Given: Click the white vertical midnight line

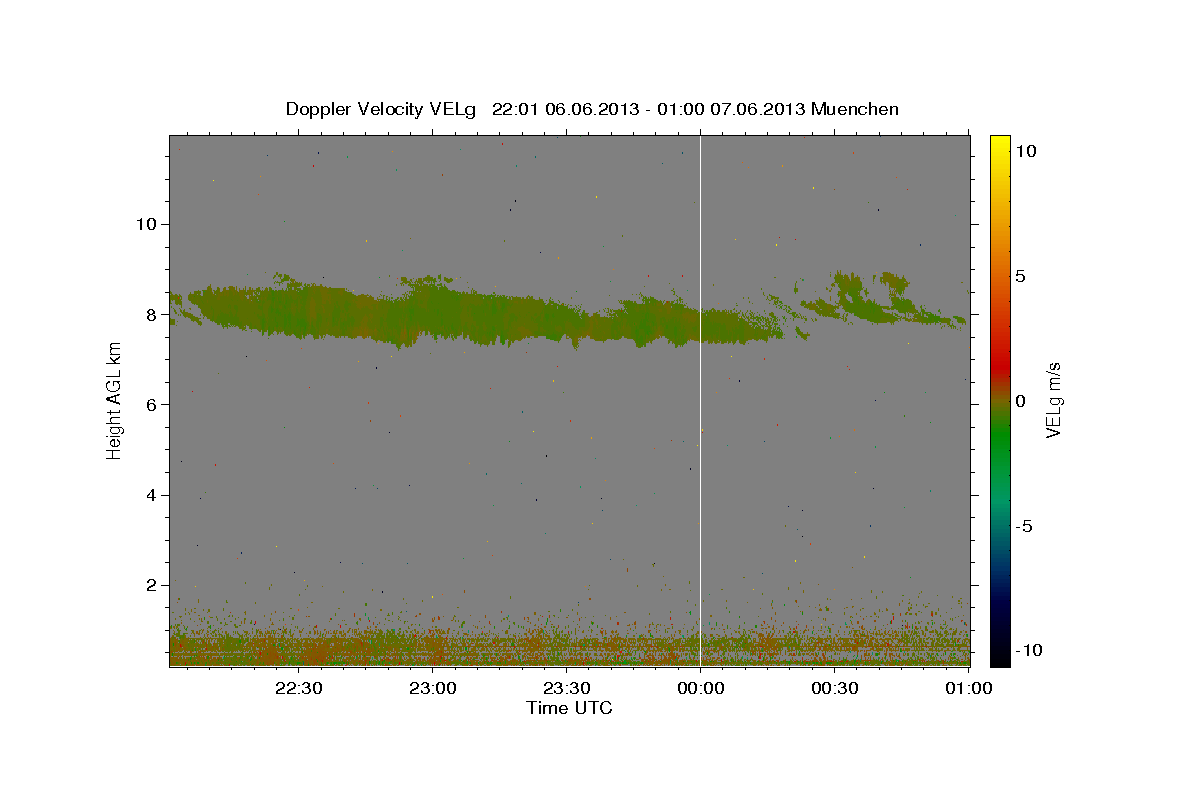Looking at the screenshot, I should click(x=700, y=400).
